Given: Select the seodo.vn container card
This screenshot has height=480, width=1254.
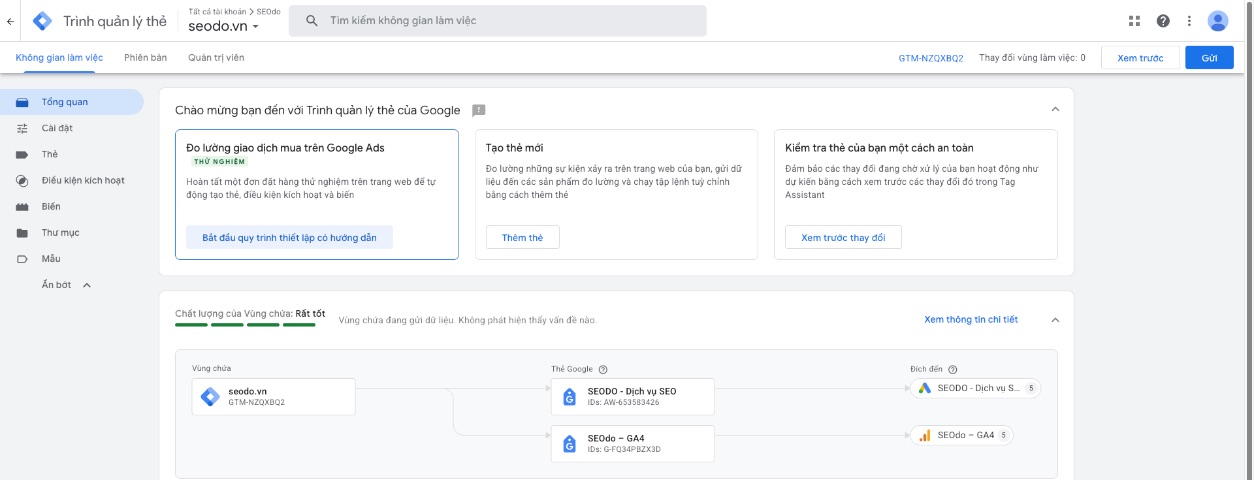Looking at the screenshot, I should [274, 396].
